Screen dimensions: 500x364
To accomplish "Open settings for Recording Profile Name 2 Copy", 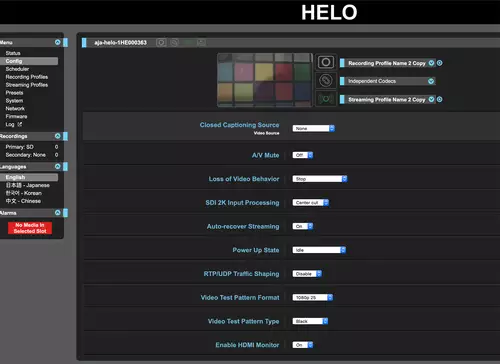I will (440, 63).
